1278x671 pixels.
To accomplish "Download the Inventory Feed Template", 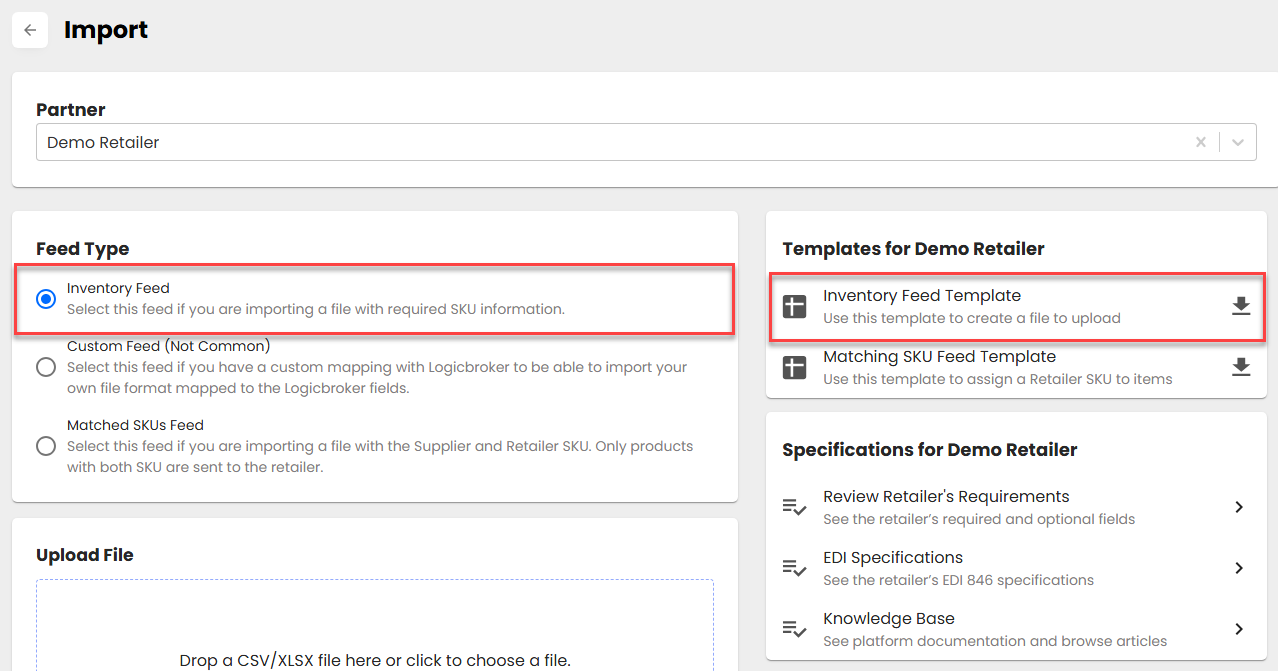I will [x=1241, y=306].
